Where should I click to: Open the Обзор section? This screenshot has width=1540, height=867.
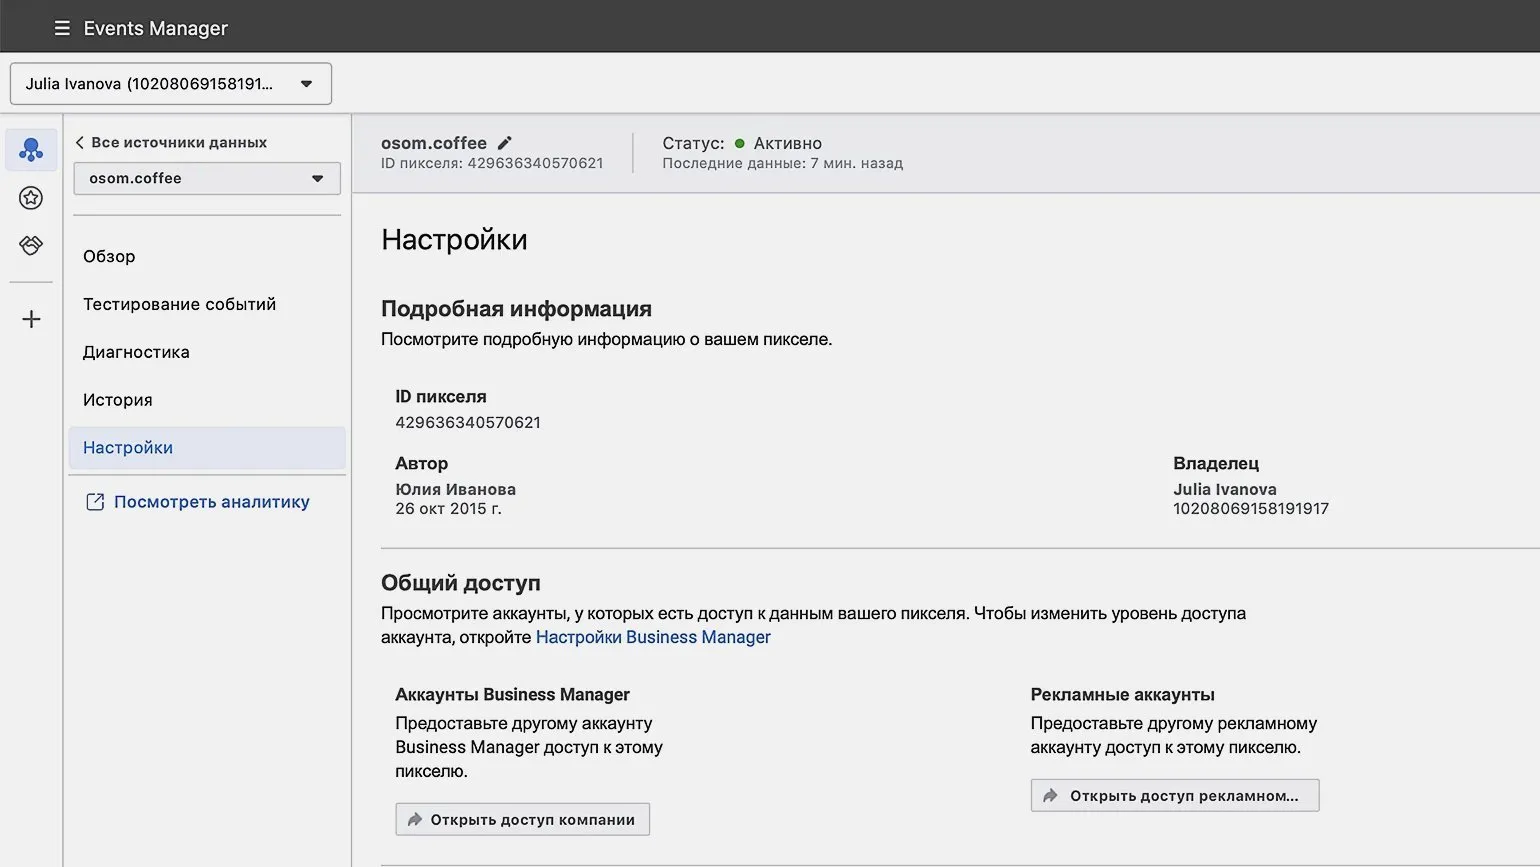(109, 256)
